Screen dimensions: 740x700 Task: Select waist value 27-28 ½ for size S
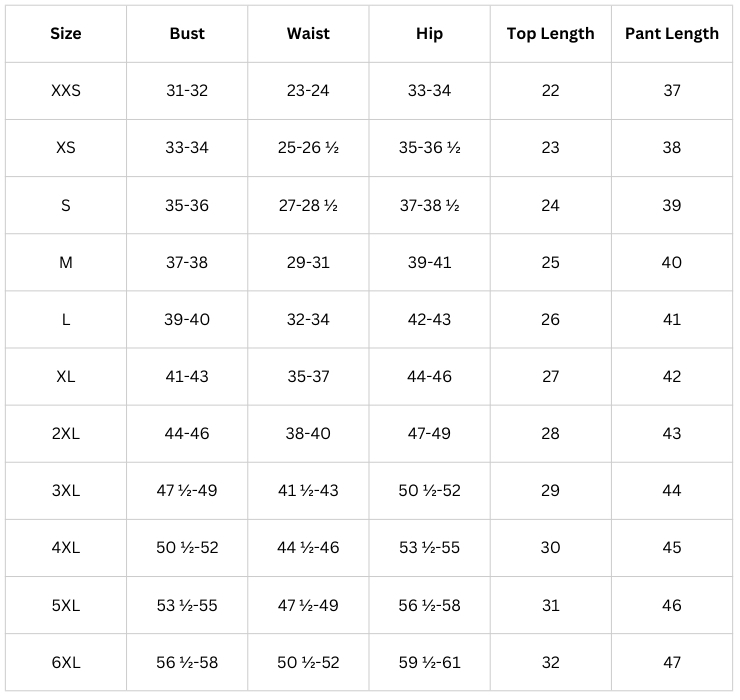[308, 206]
